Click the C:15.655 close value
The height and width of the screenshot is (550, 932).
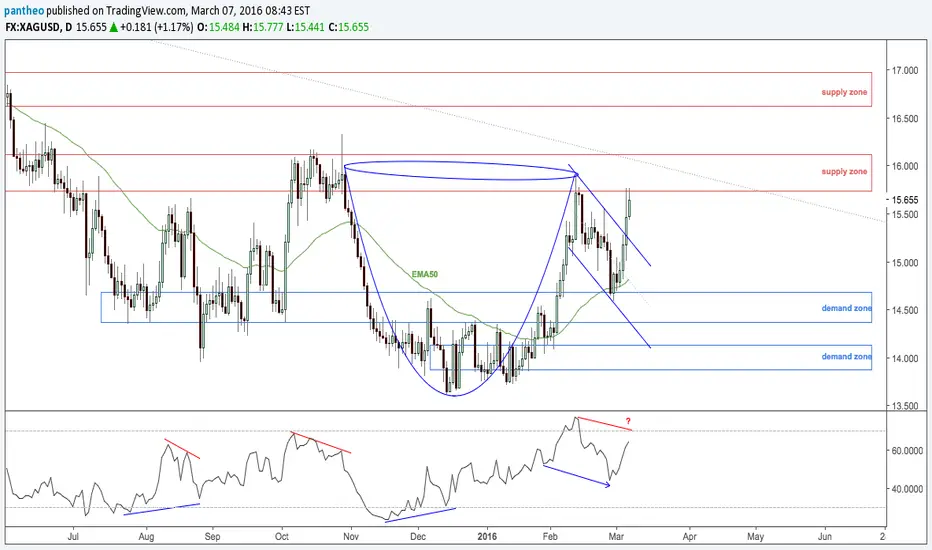(x=348, y=27)
